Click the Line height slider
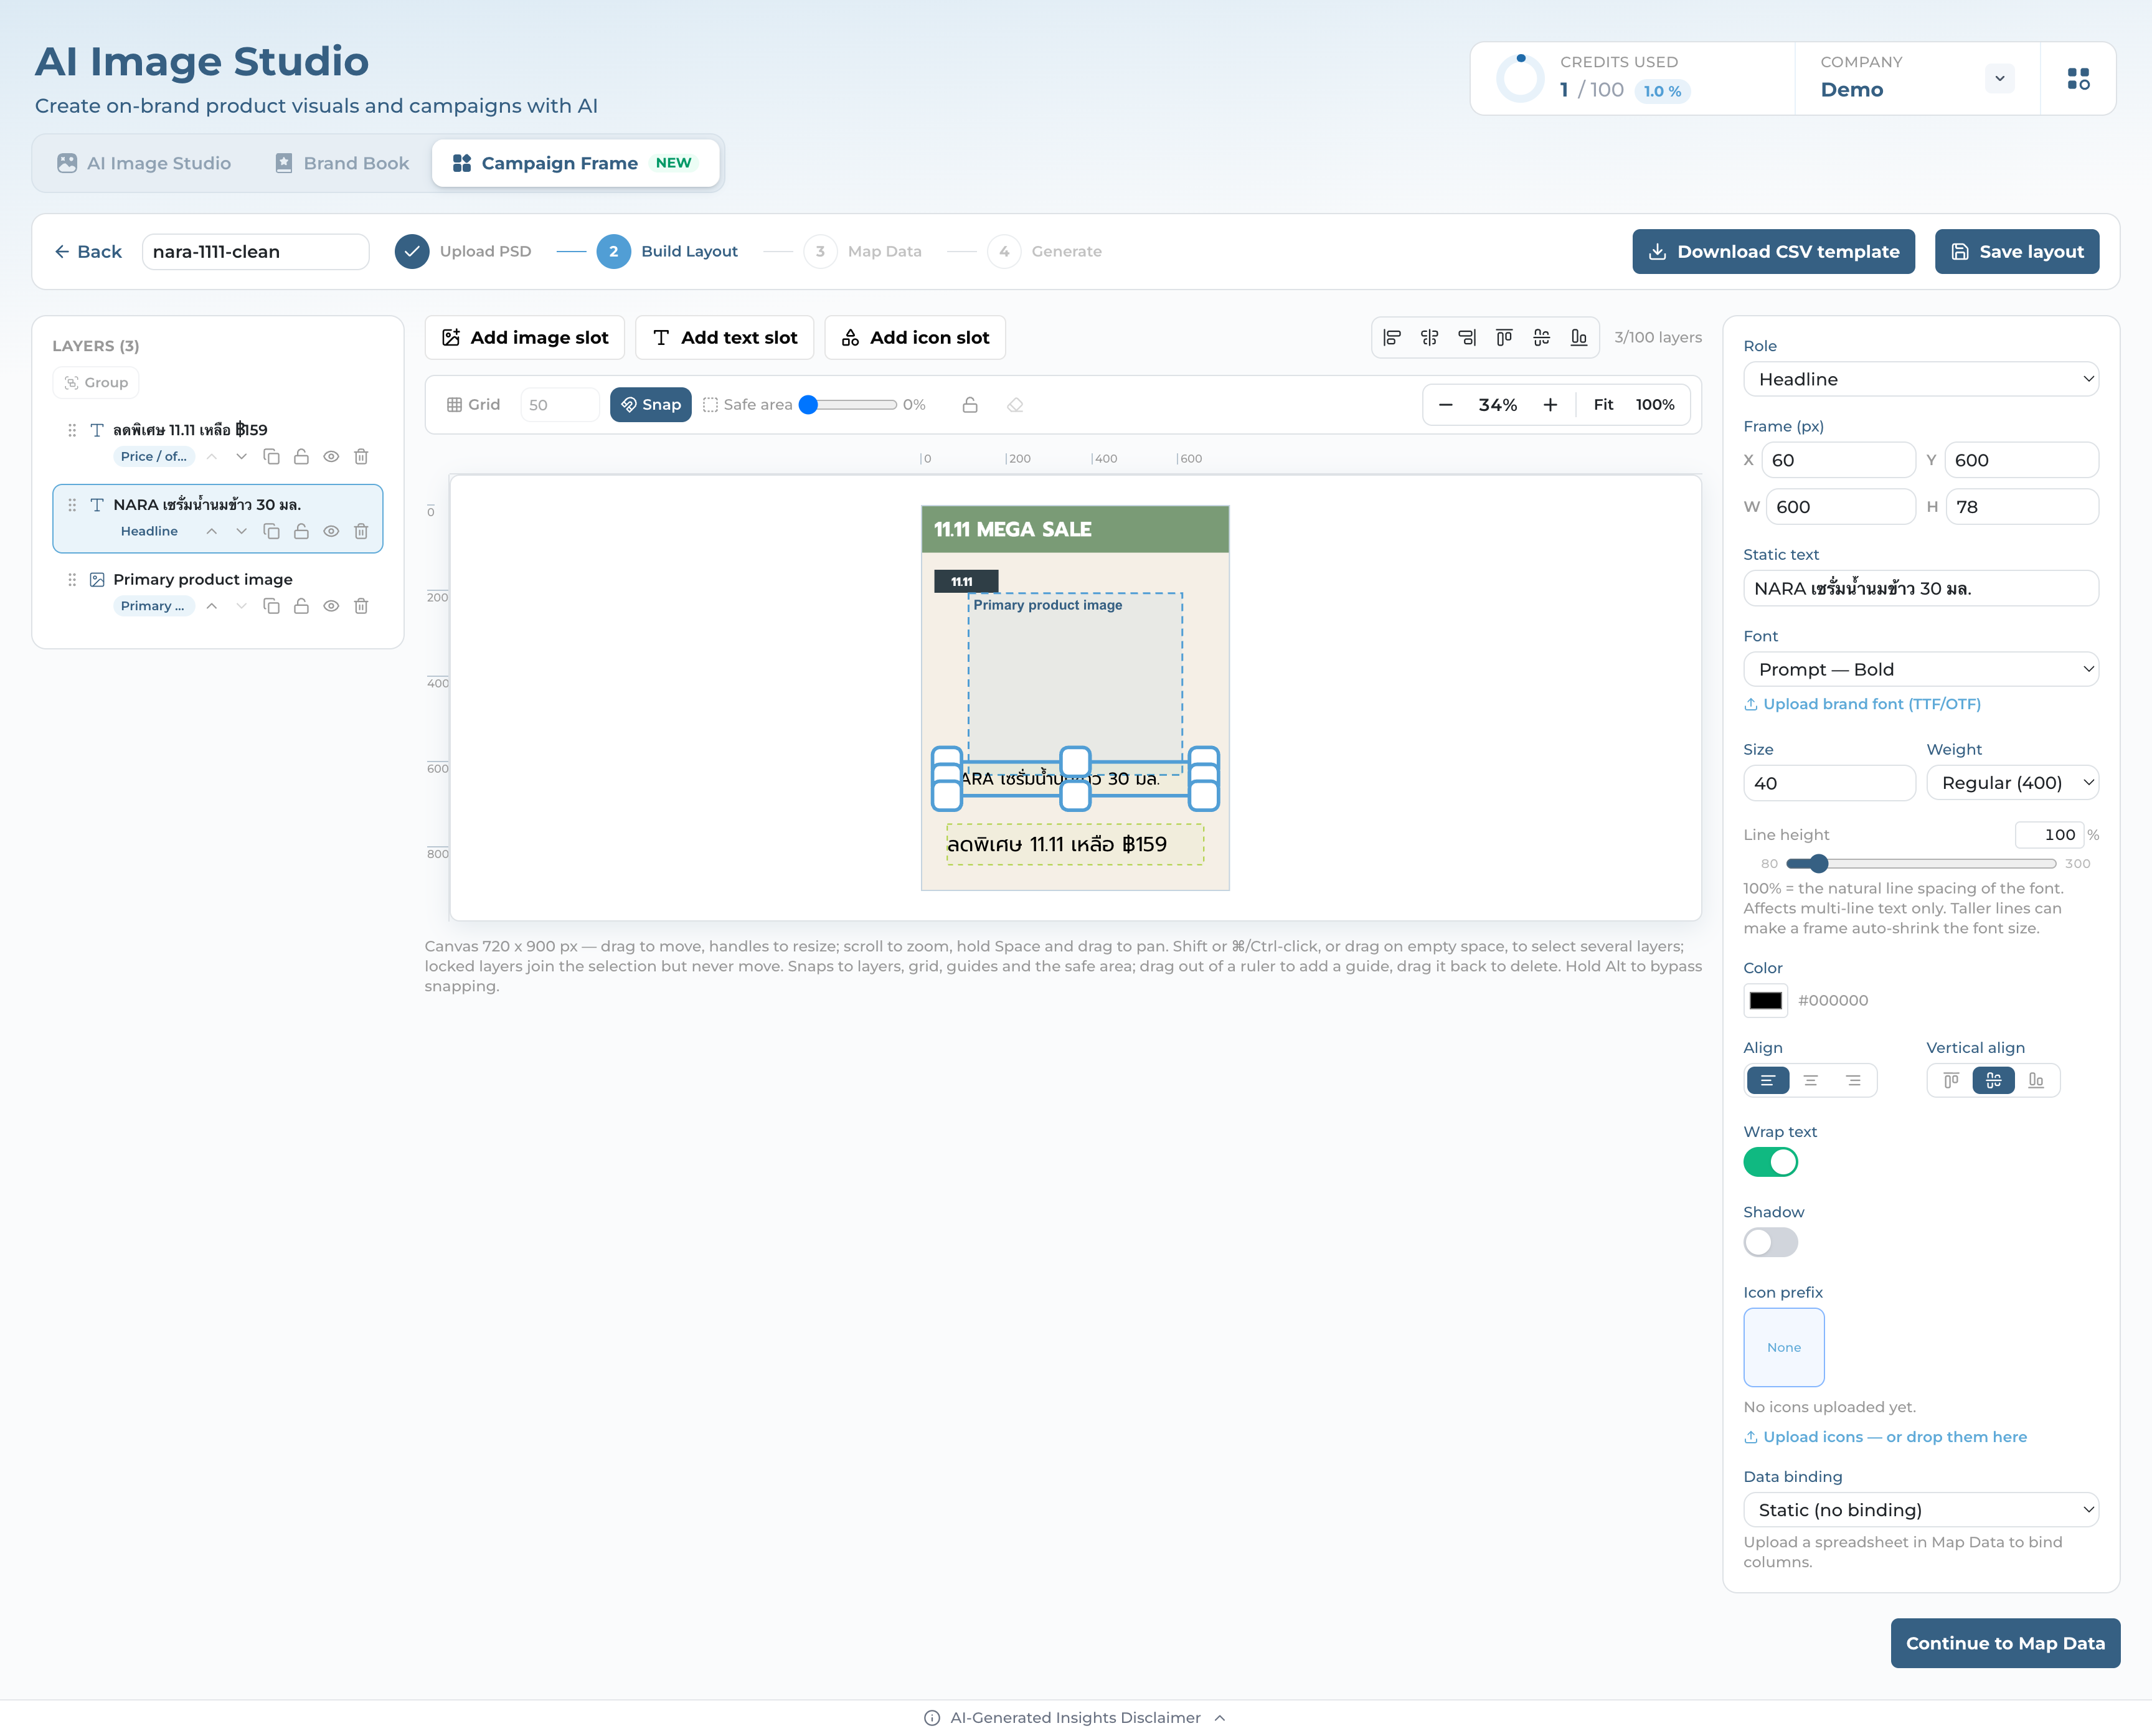This screenshot has width=2152, height=1736. (1920, 863)
